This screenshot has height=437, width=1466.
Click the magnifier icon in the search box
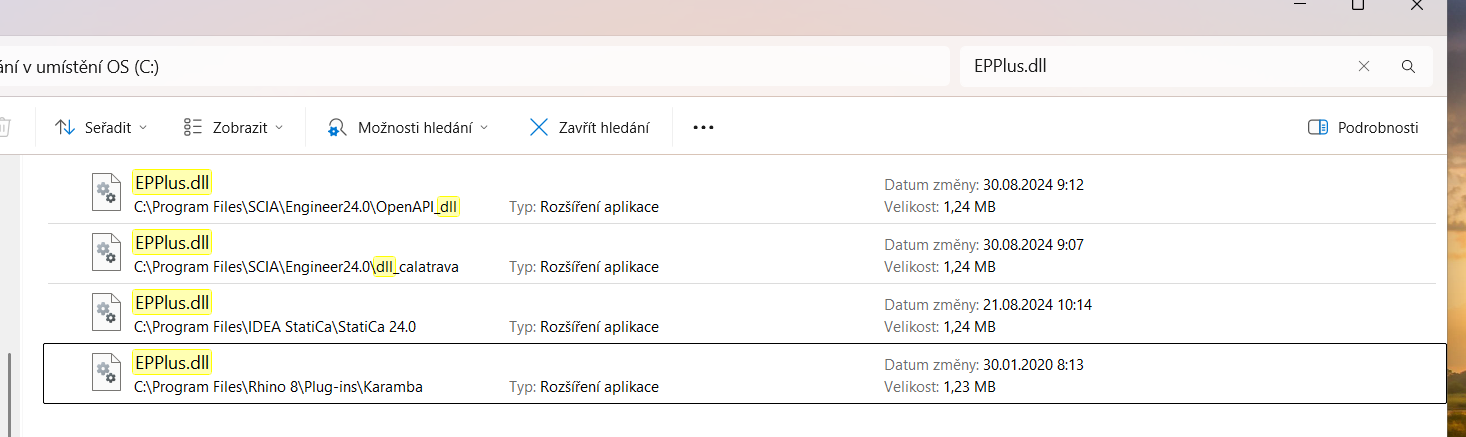1408,67
